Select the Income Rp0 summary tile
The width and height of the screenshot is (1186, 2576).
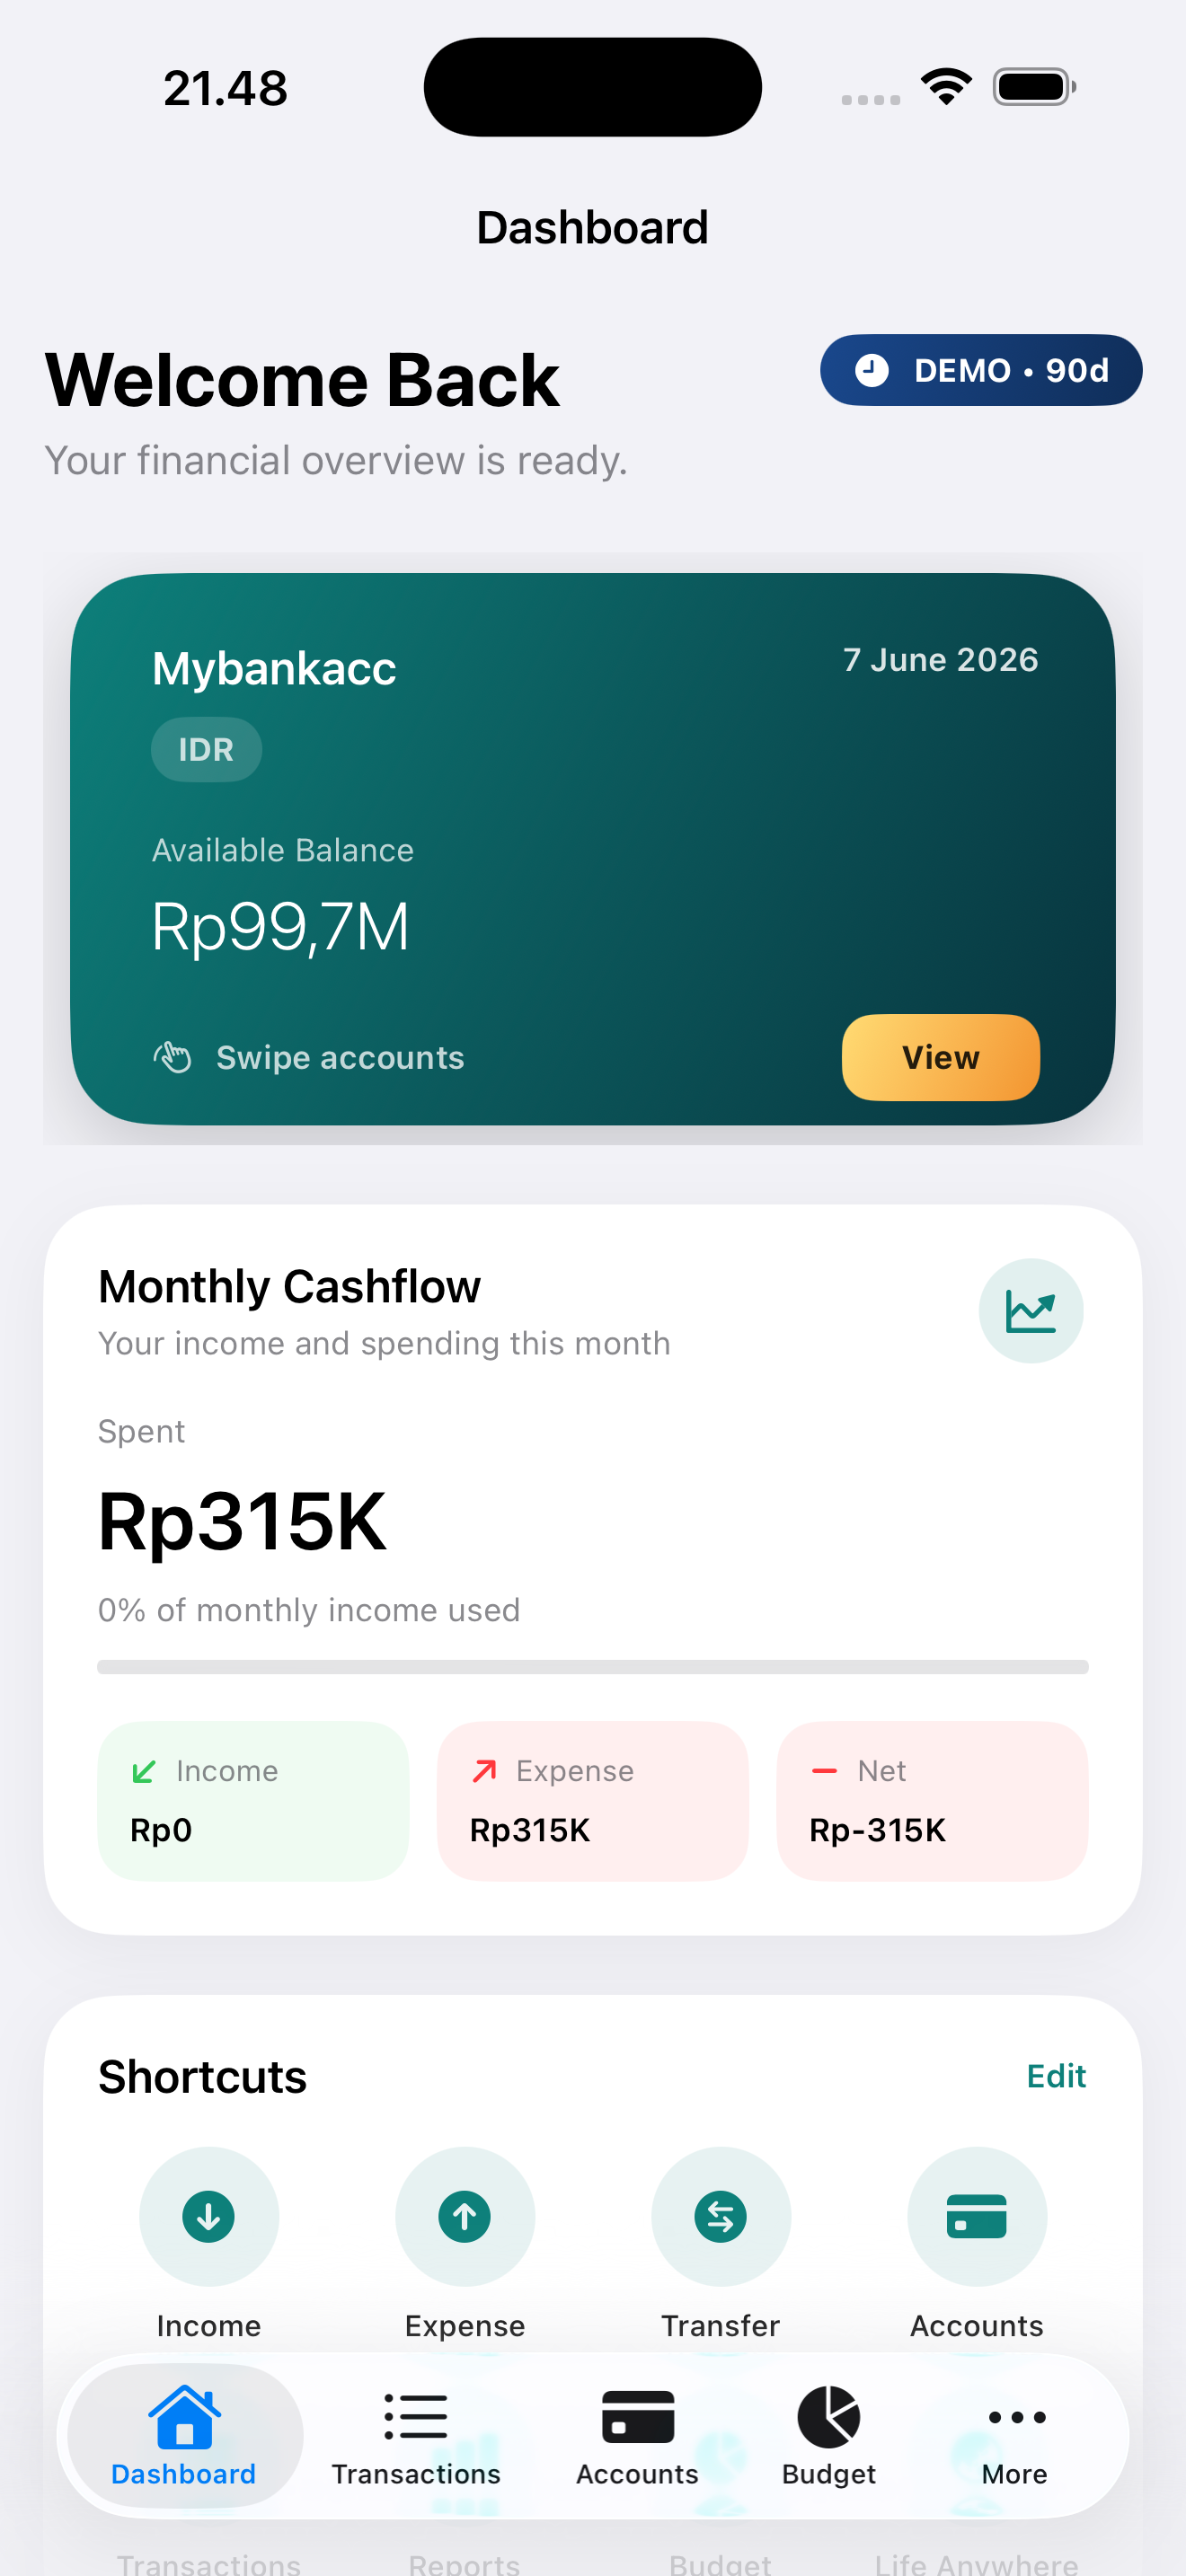click(x=253, y=1800)
